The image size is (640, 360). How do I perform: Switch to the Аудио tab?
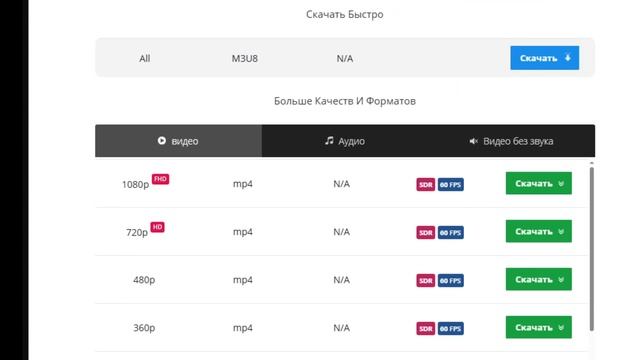(345, 141)
